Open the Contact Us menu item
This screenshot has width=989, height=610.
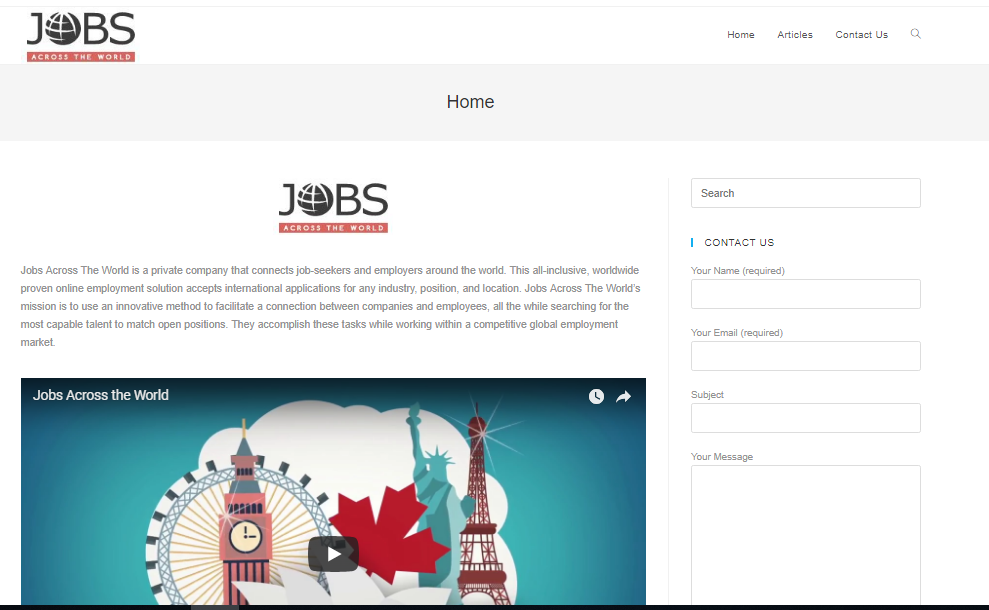(862, 35)
